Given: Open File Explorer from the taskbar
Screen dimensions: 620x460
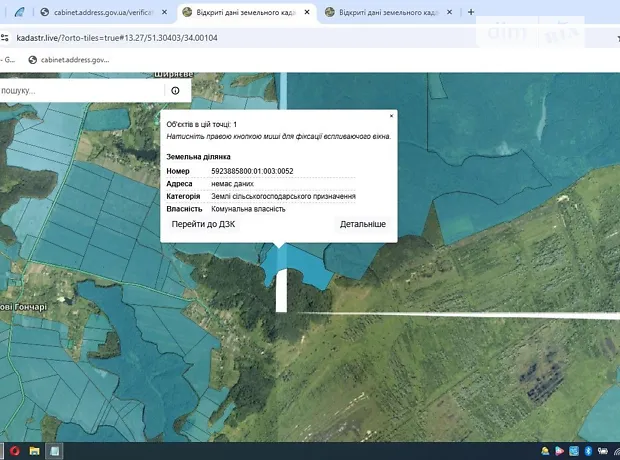Looking at the screenshot, I should 34,451.
